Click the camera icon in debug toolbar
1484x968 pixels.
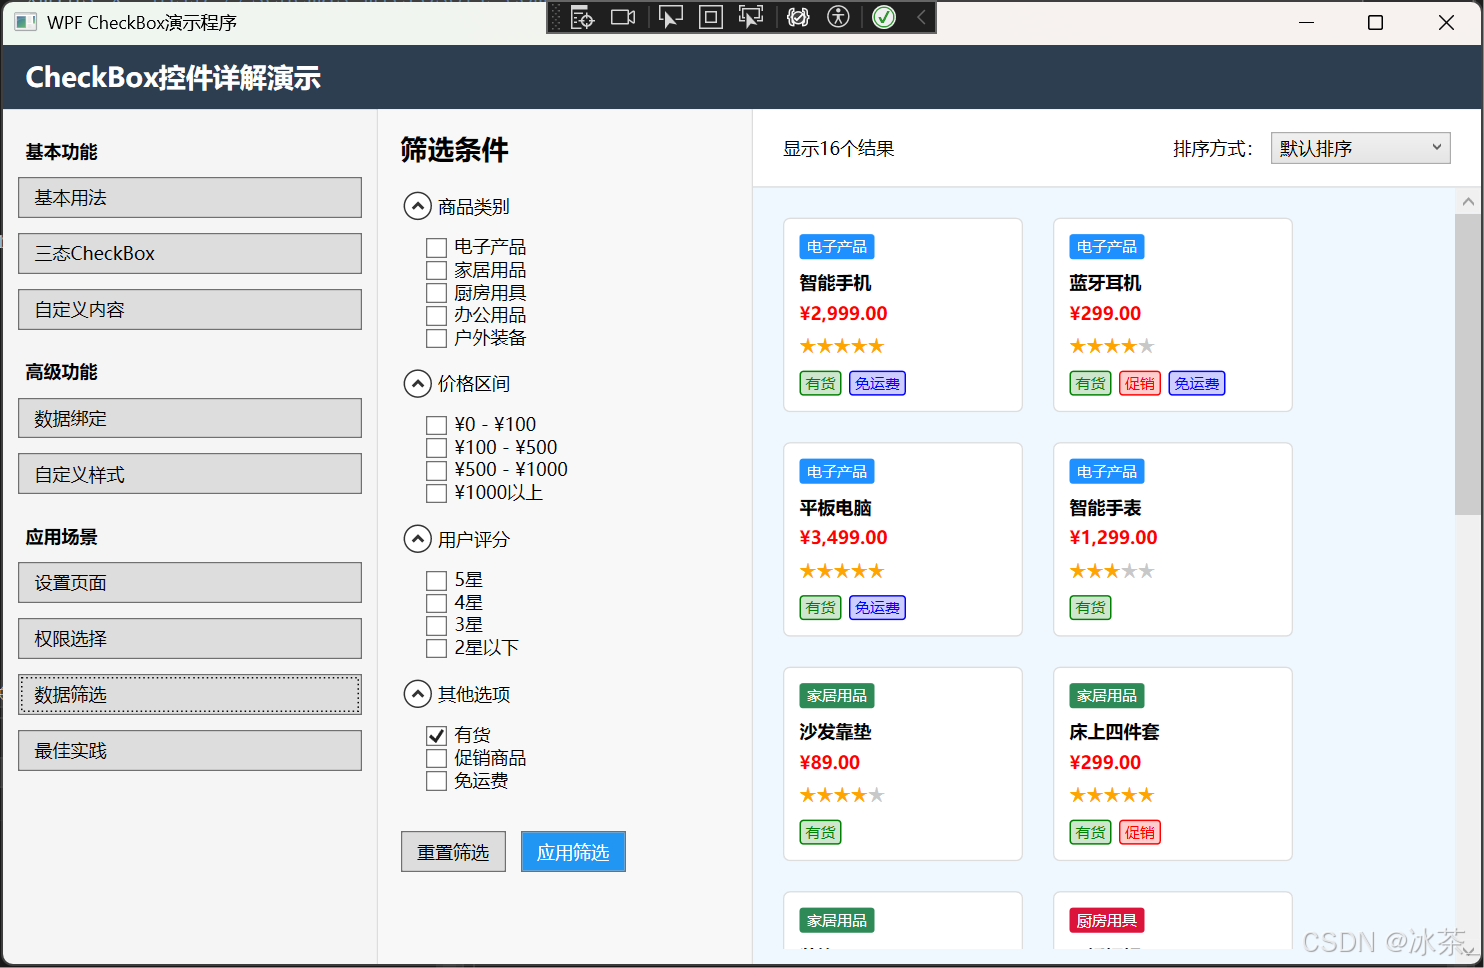[623, 17]
